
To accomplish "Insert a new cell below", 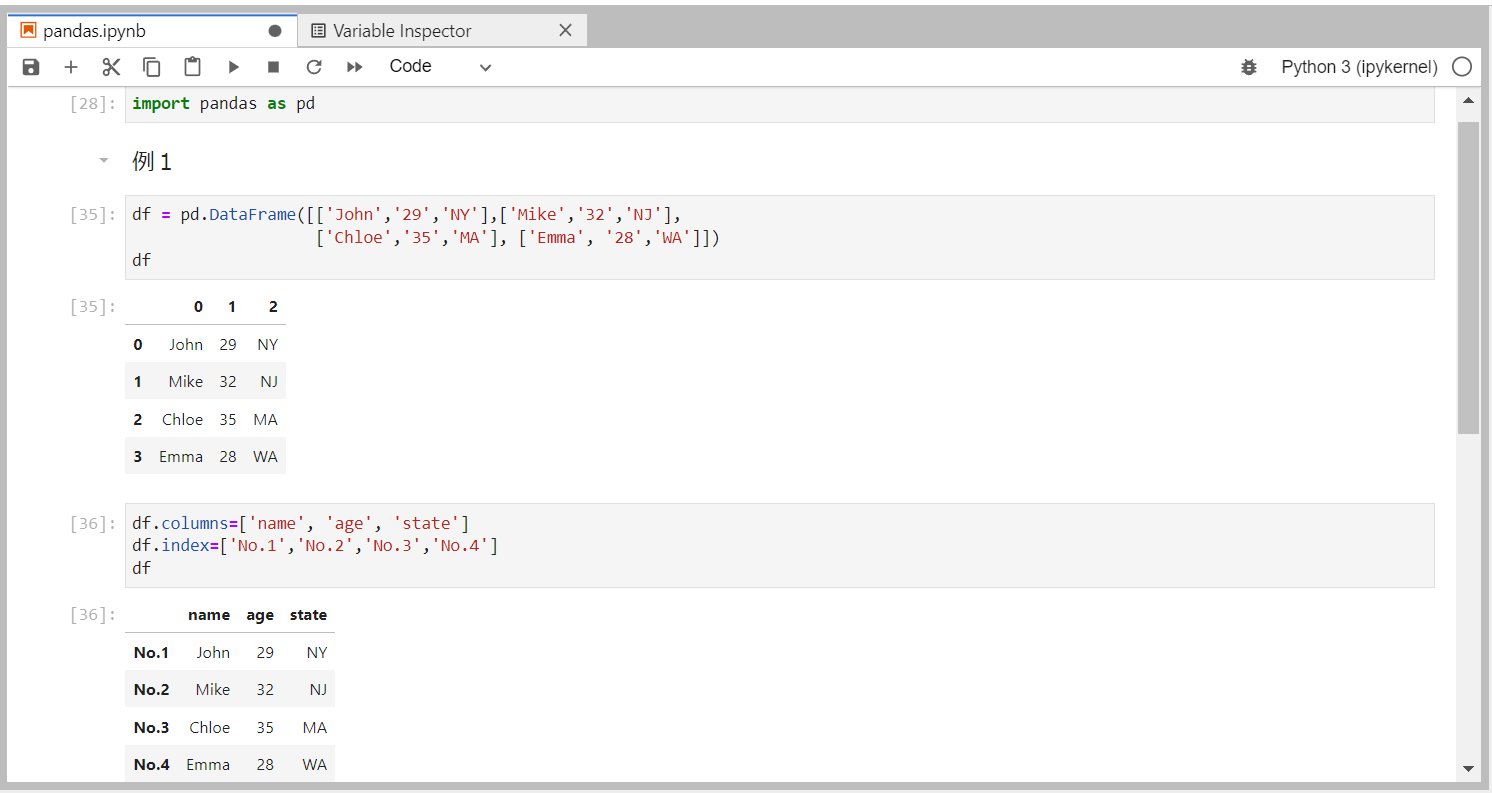I will tap(70, 67).
